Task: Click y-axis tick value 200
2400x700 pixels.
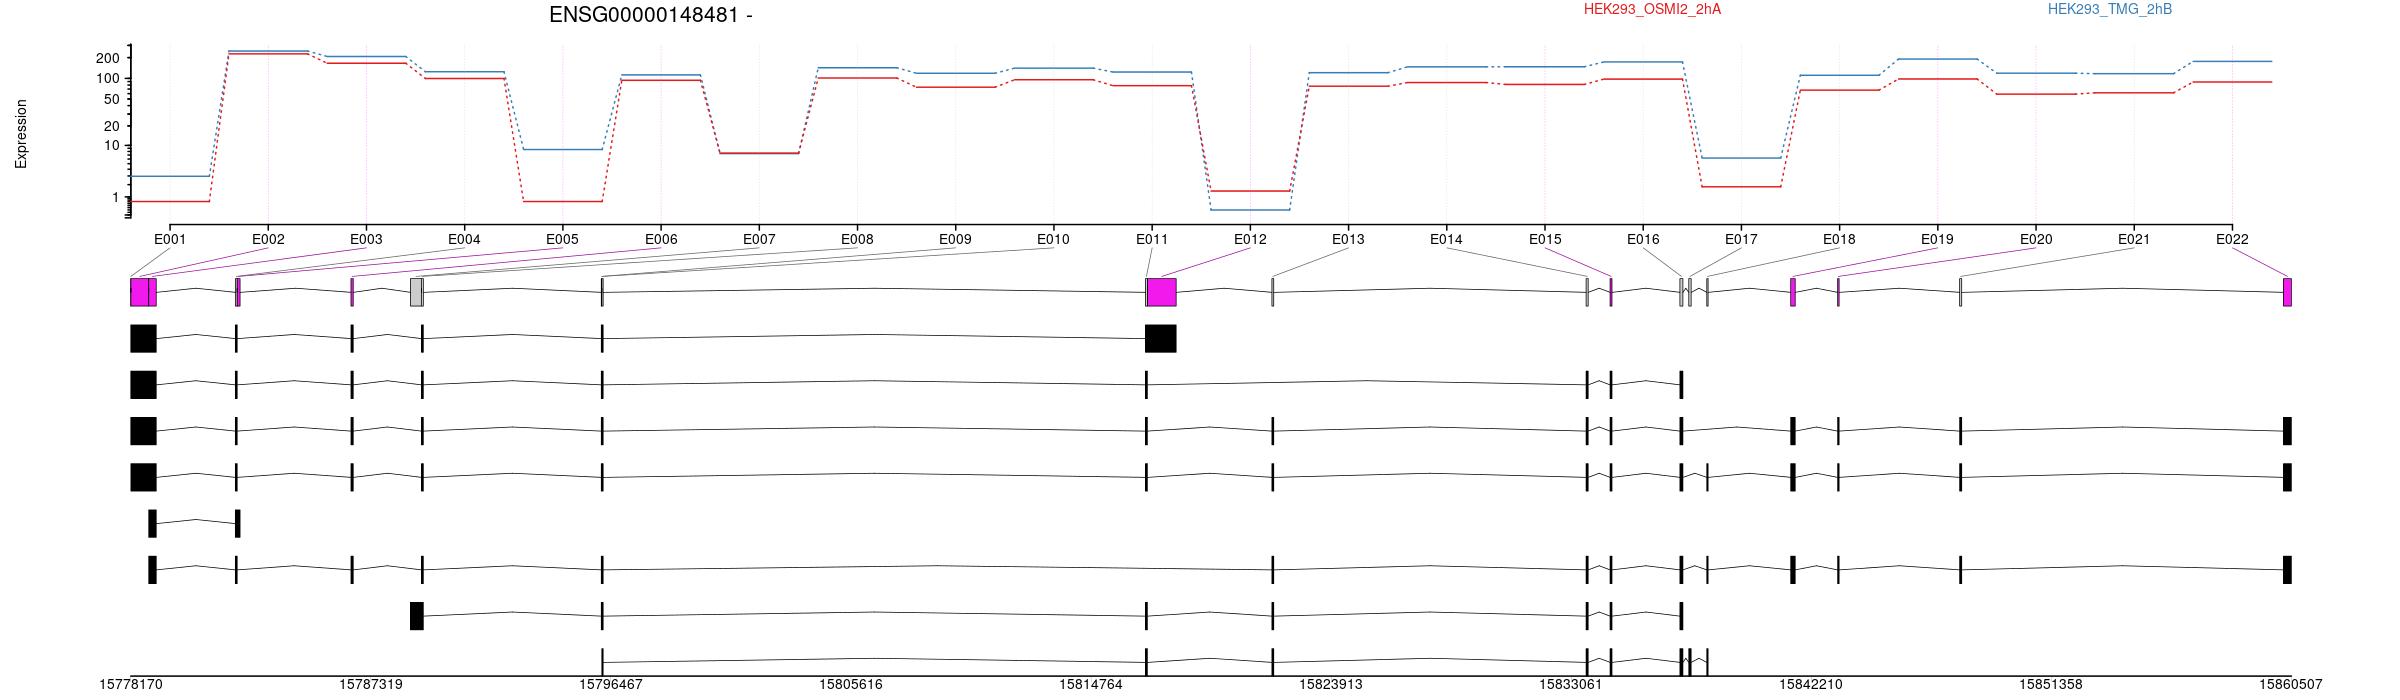Action: (x=107, y=58)
